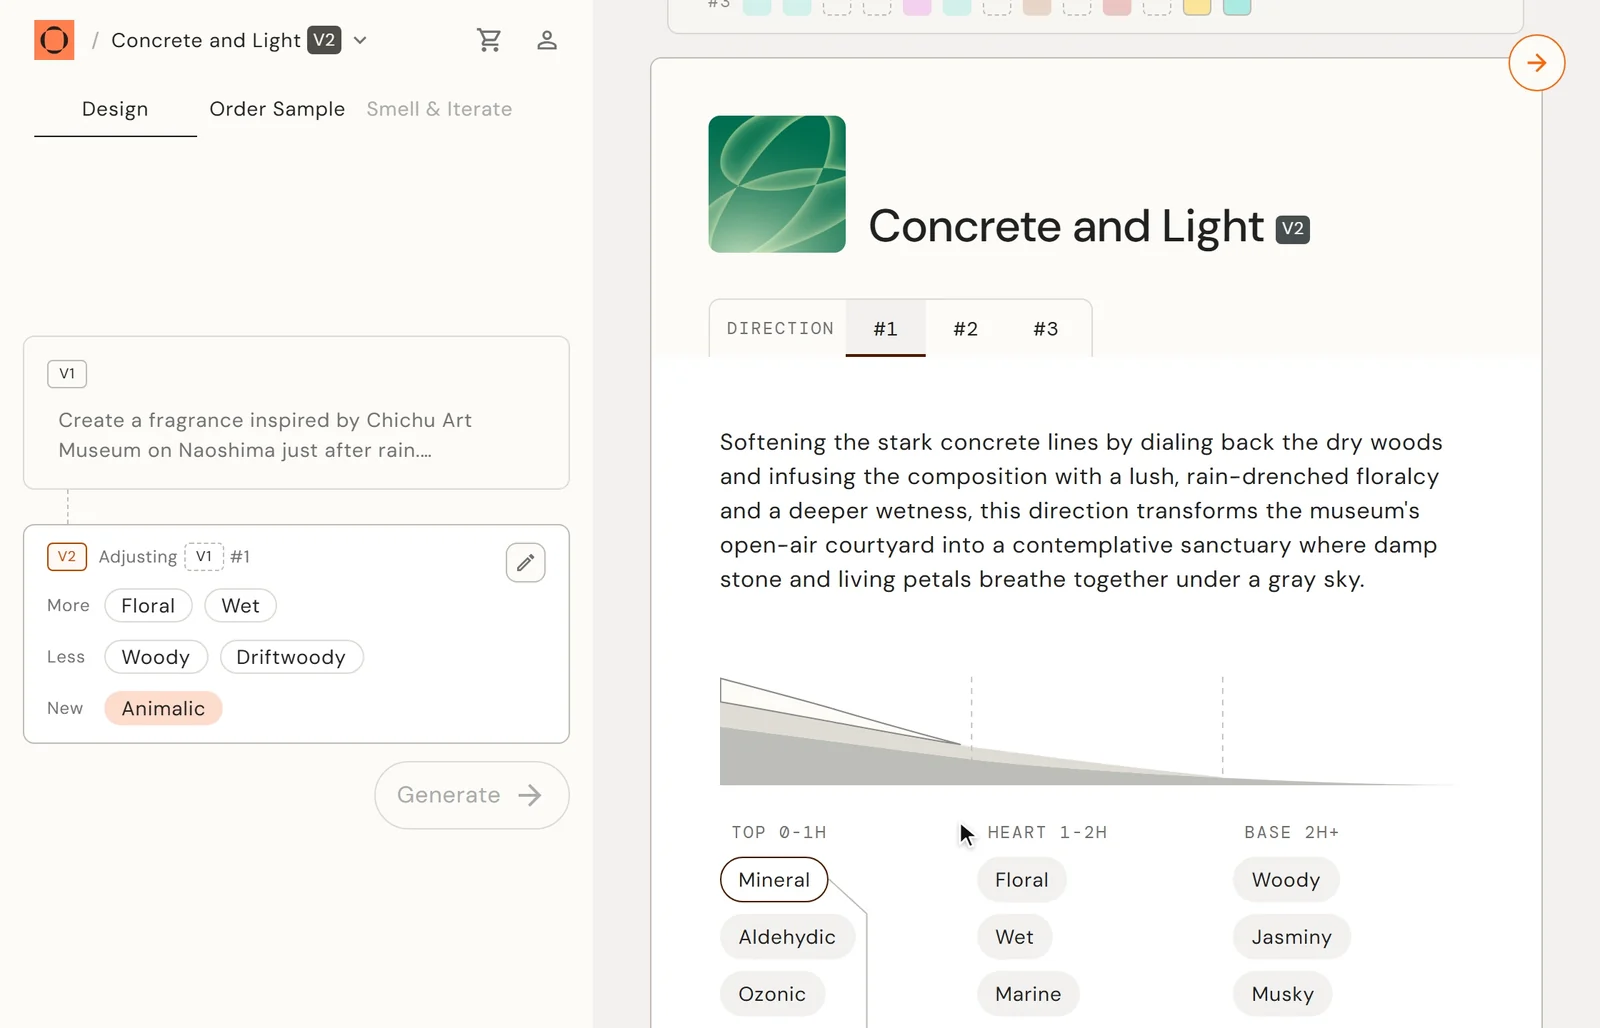Select the Musky base note chip
Viewport: 1600px width, 1028px height.
click(x=1283, y=994)
